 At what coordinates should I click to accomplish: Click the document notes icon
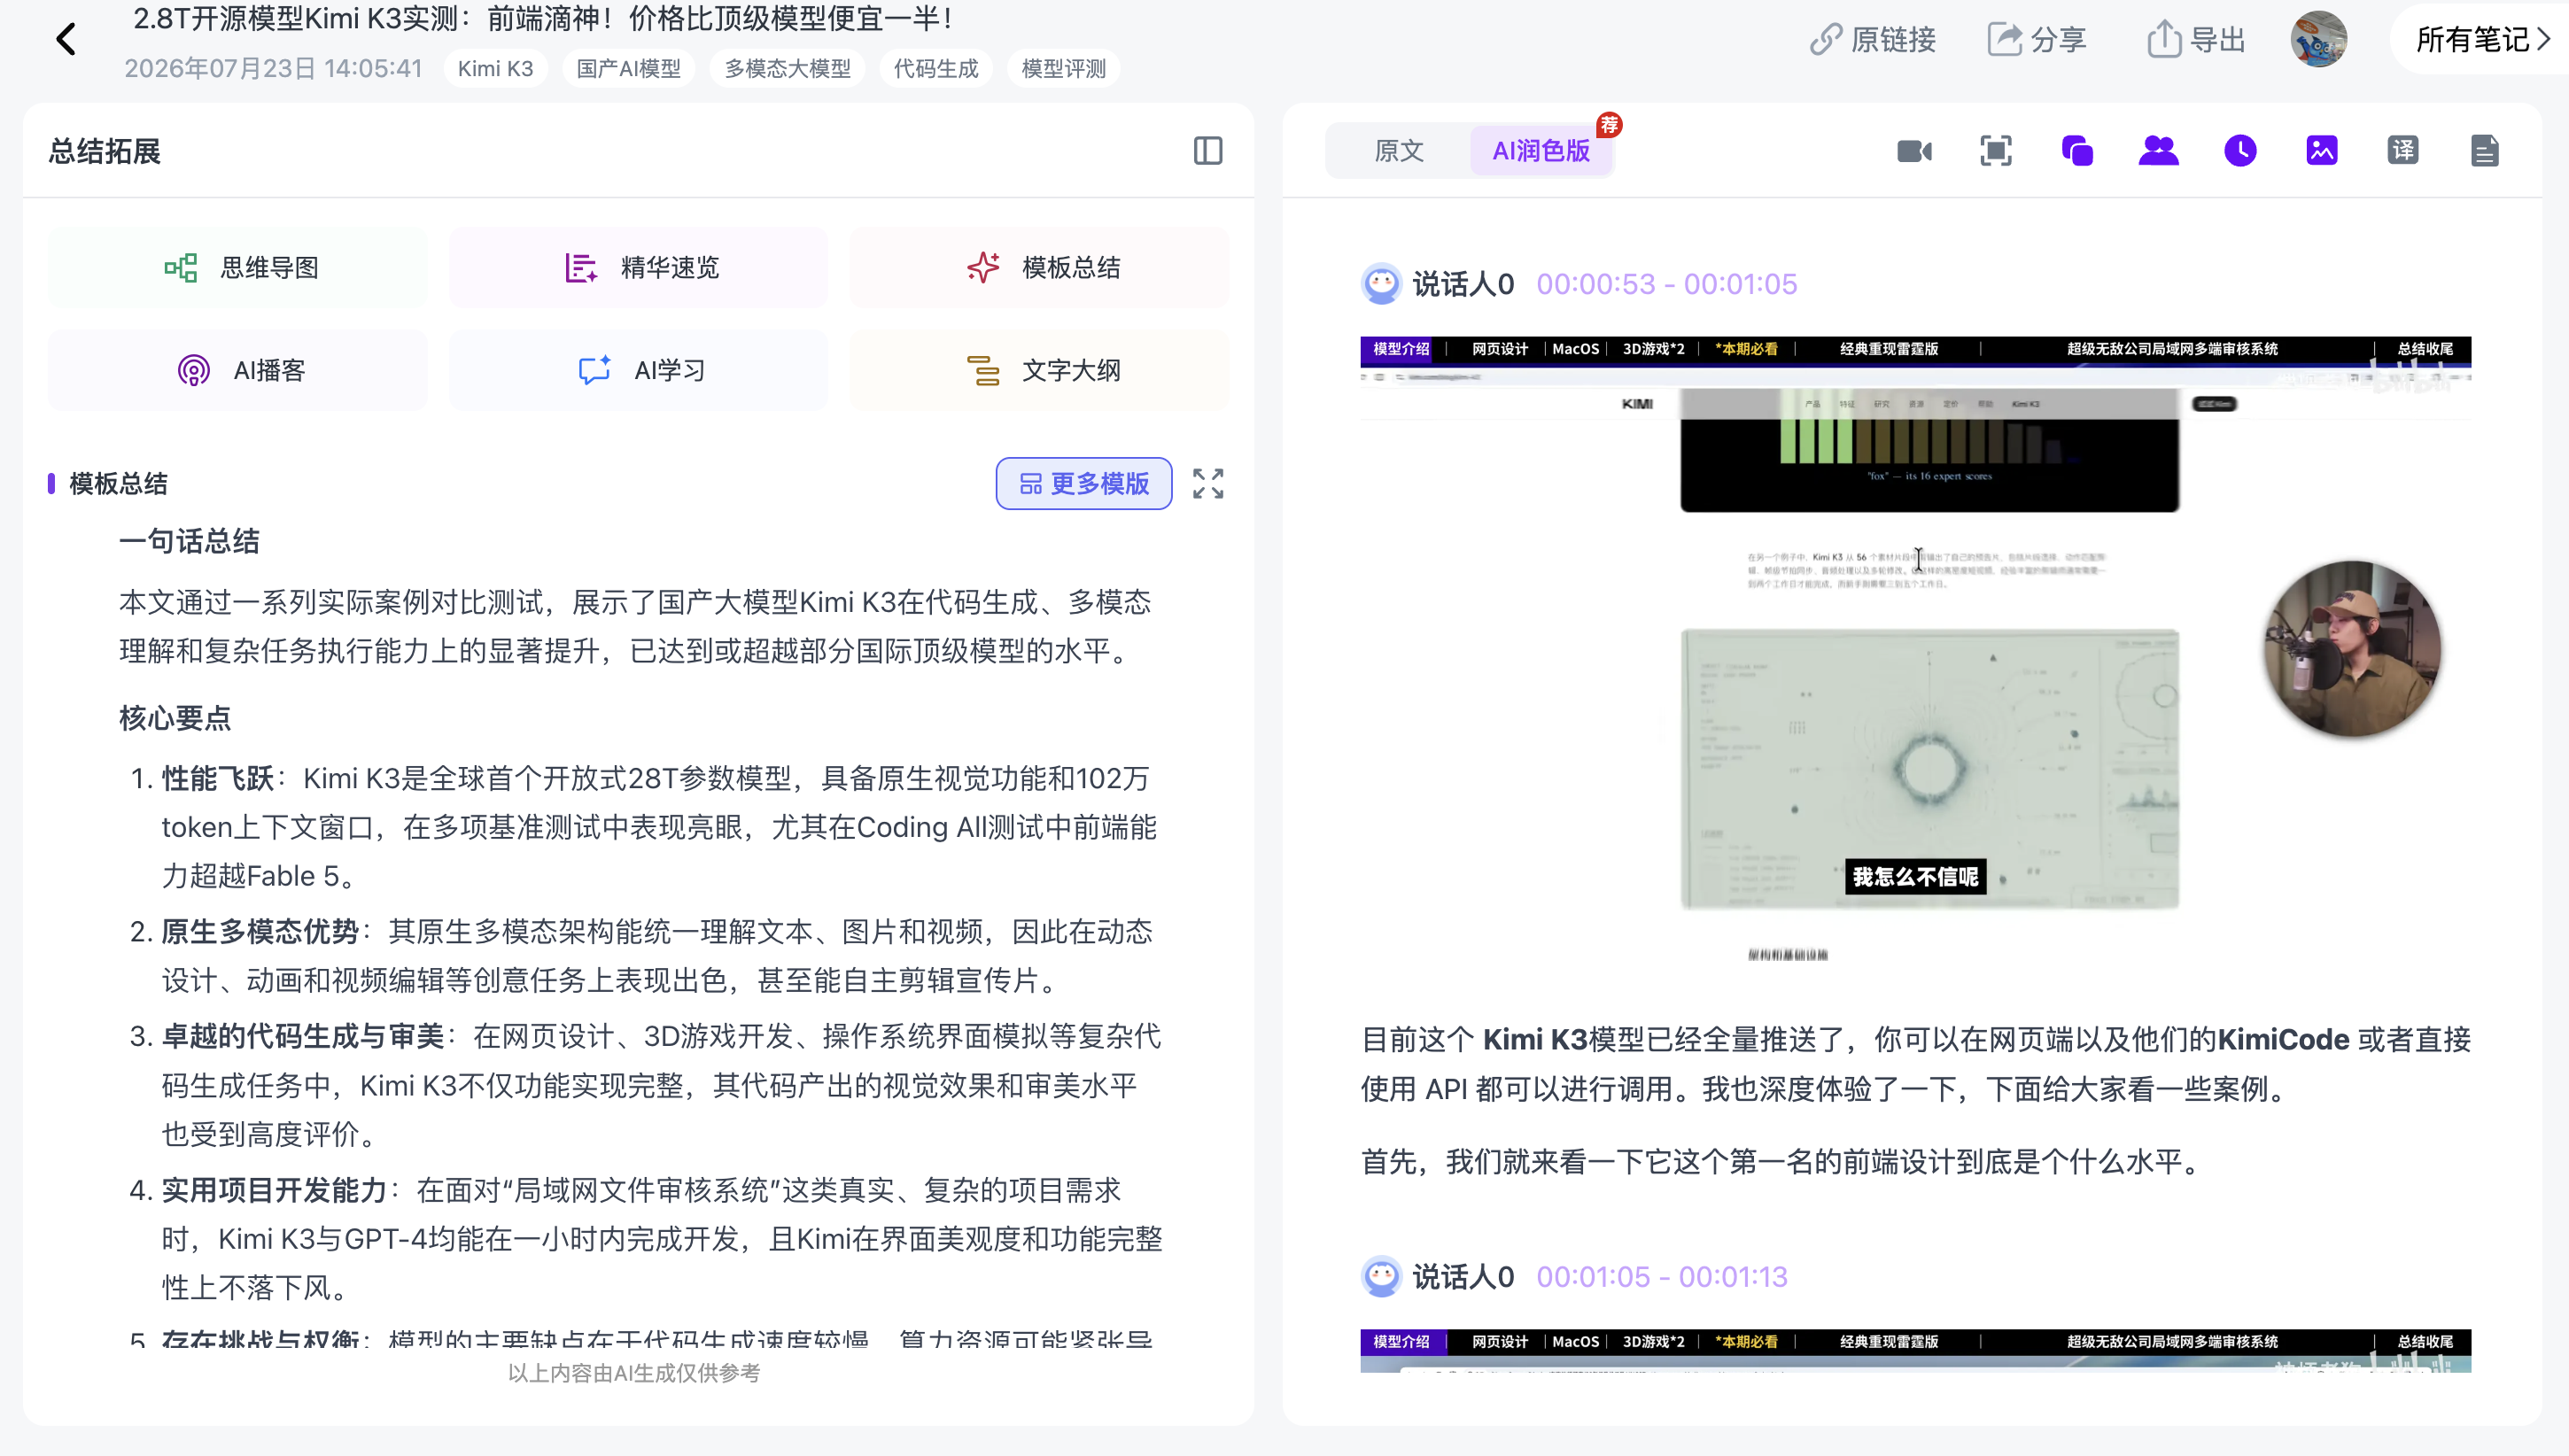(x=2484, y=151)
